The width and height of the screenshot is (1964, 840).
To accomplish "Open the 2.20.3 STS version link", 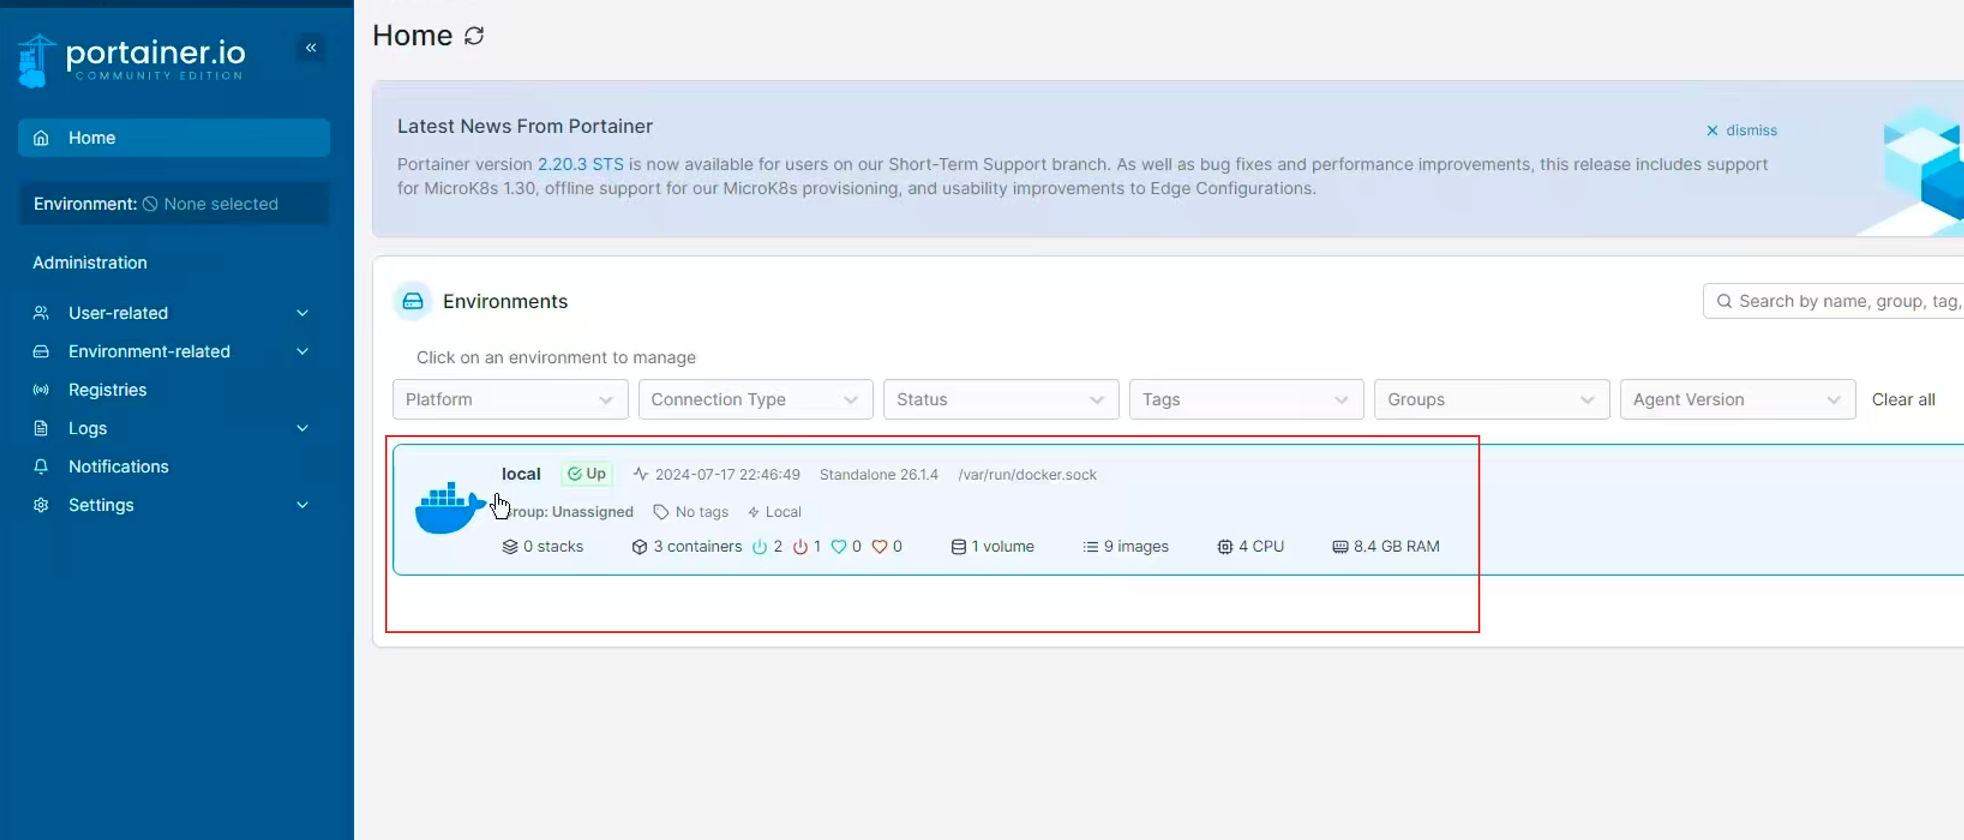I will point(580,164).
